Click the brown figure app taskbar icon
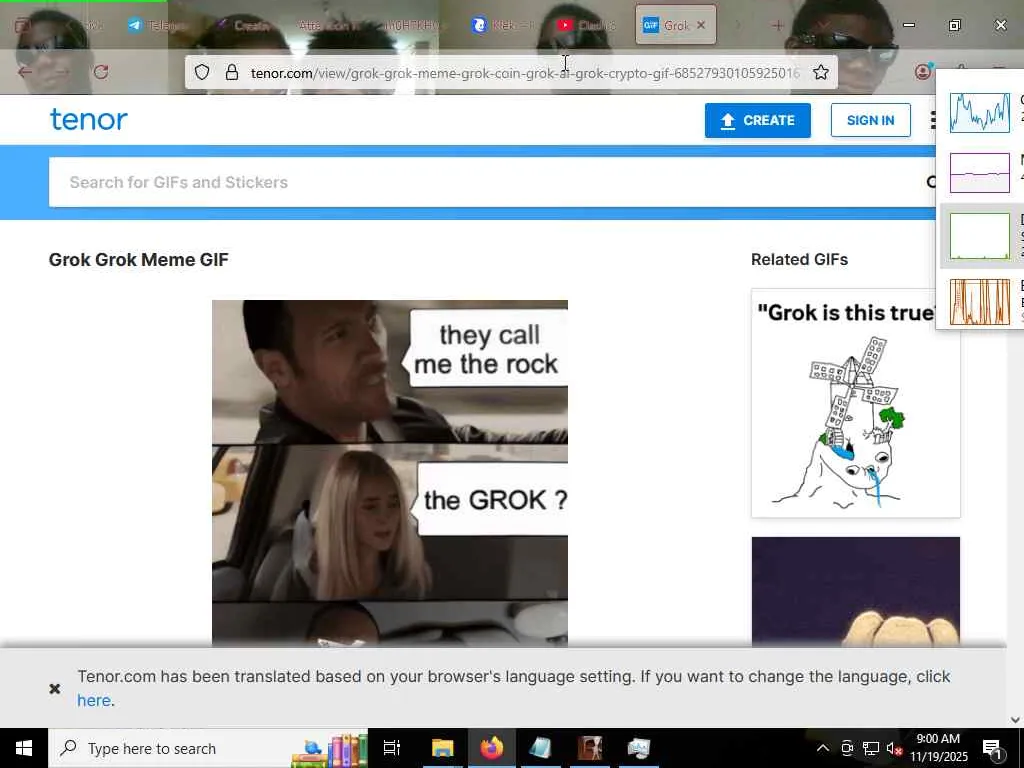 coord(590,748)
